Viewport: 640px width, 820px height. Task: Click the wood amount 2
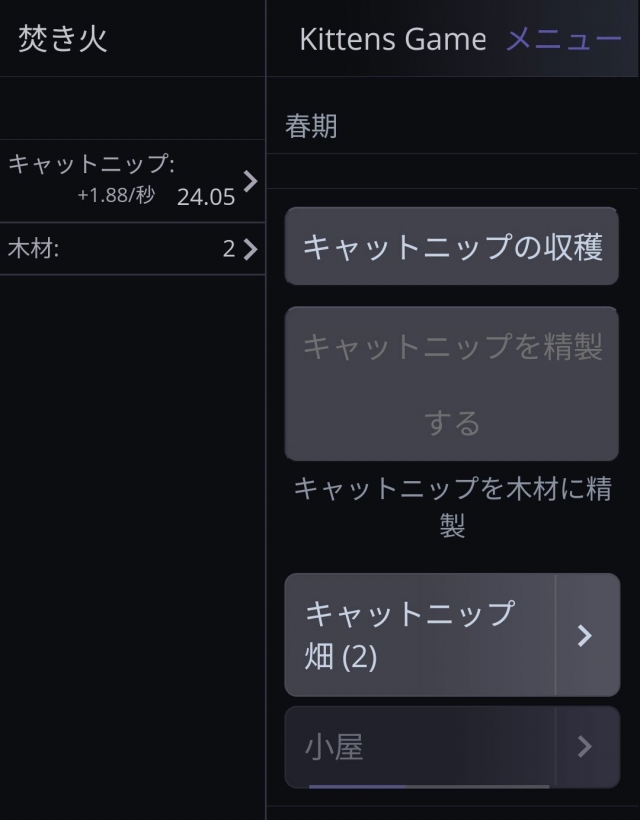pyautogui.click(x=228, y=249)
